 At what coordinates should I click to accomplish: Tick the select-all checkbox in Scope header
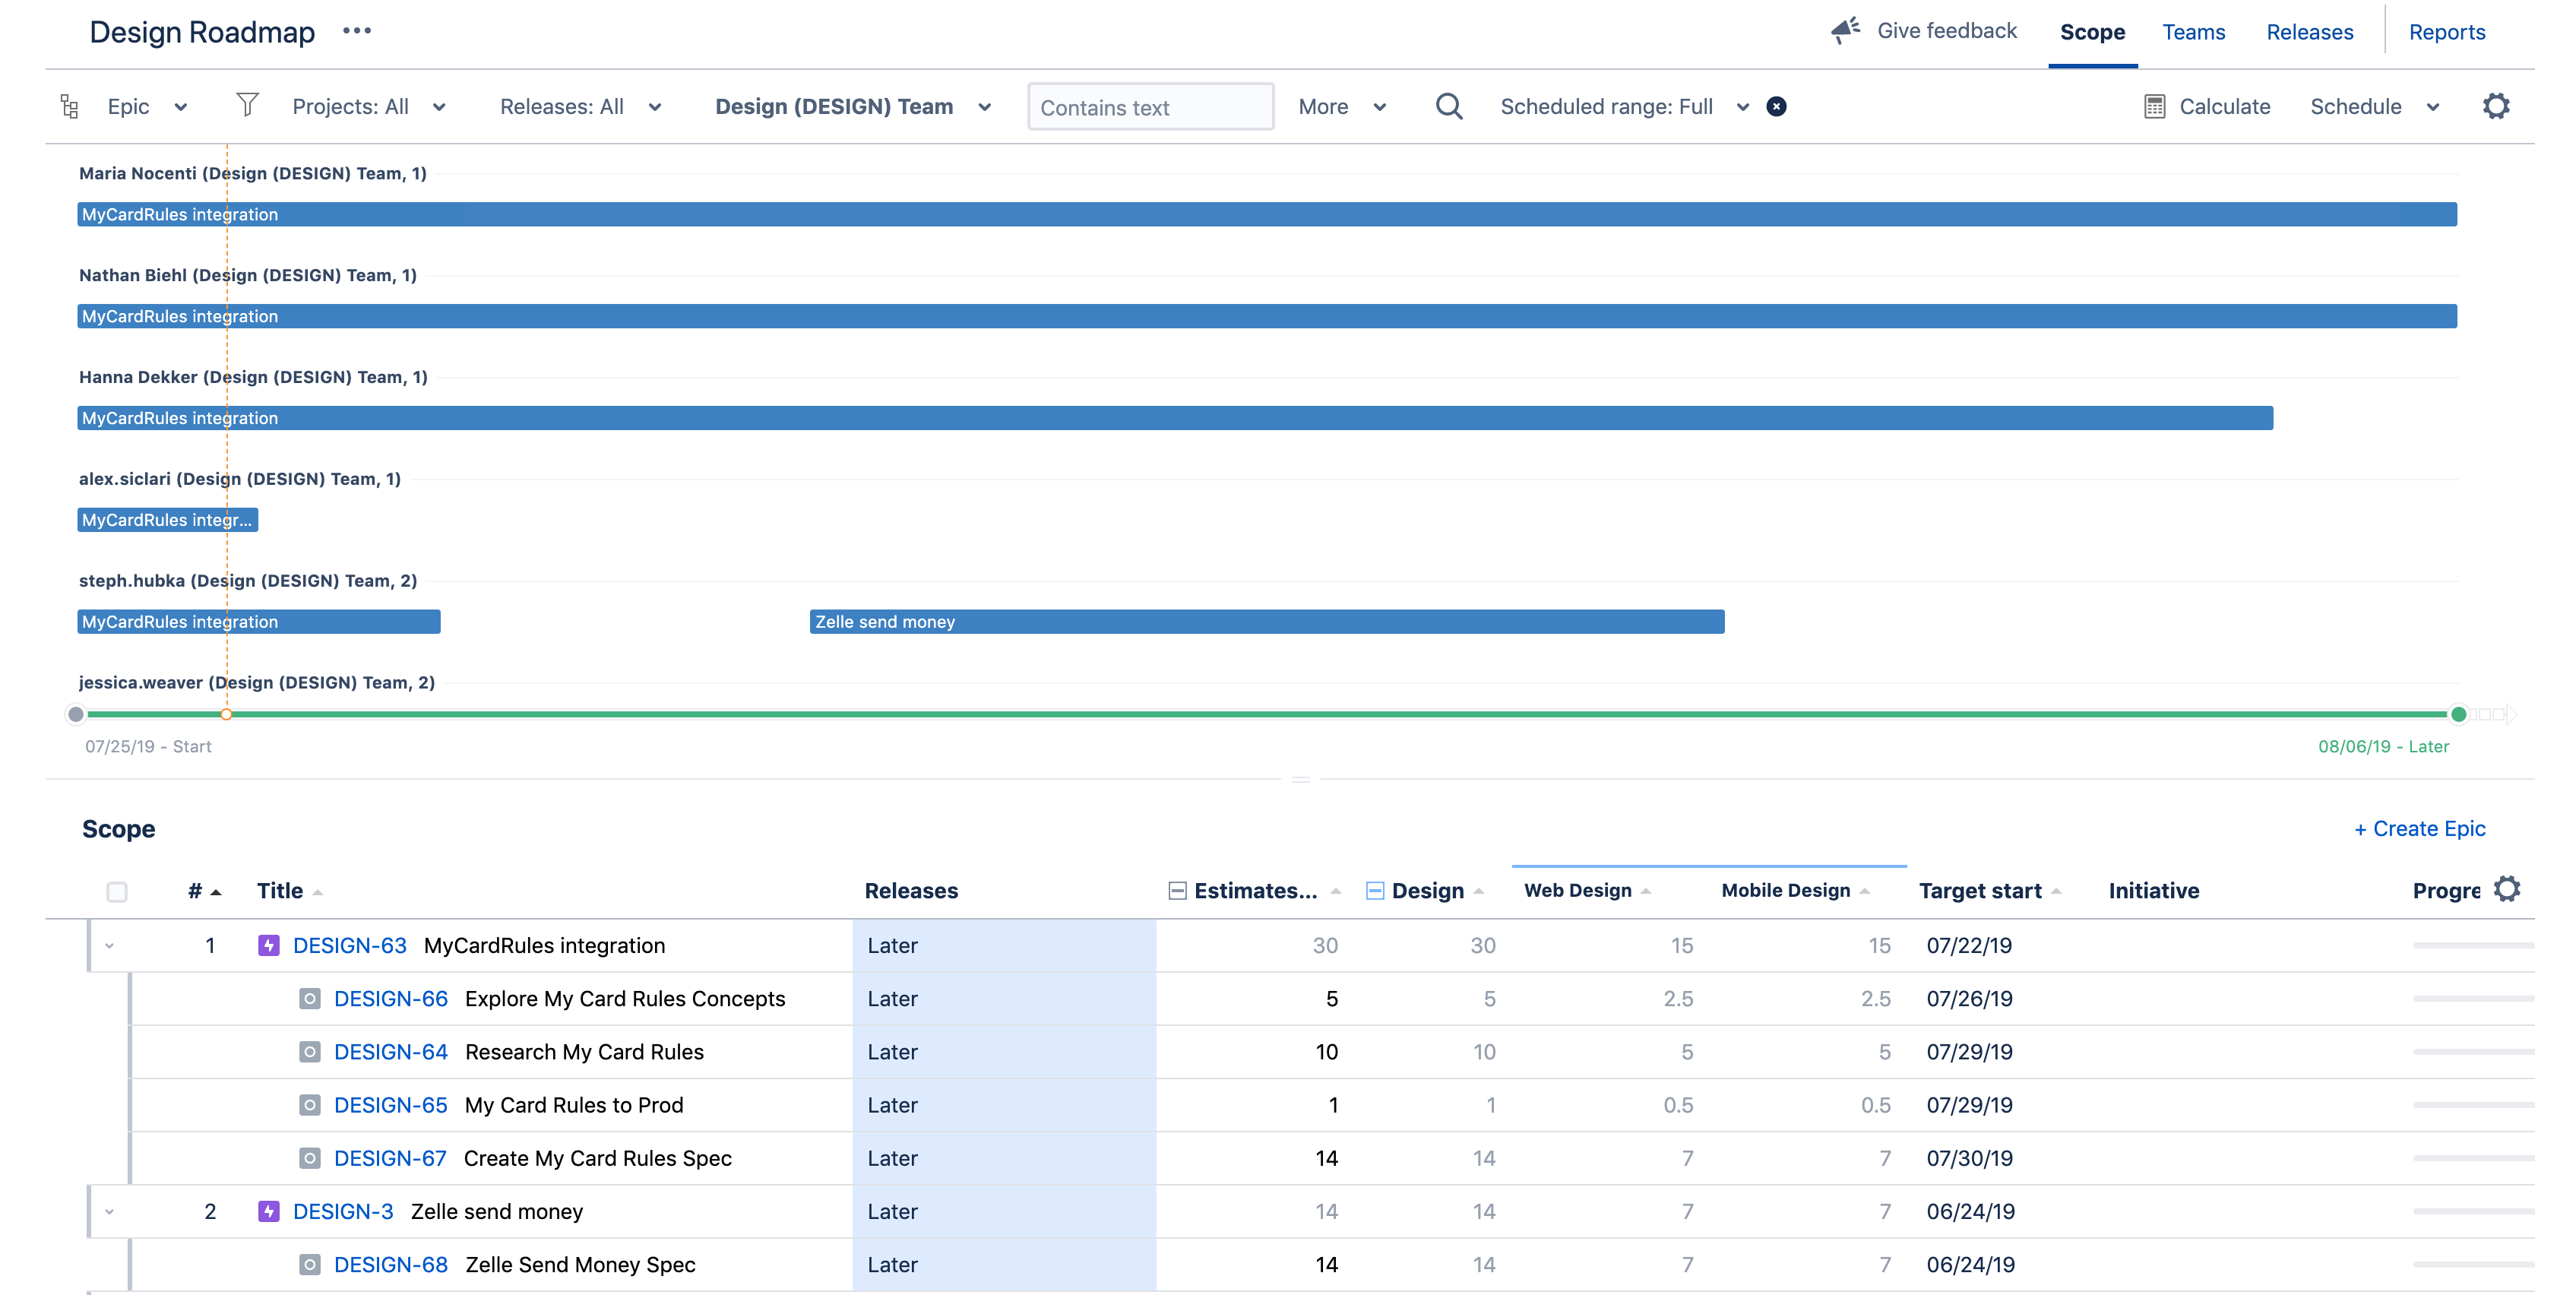117,891
